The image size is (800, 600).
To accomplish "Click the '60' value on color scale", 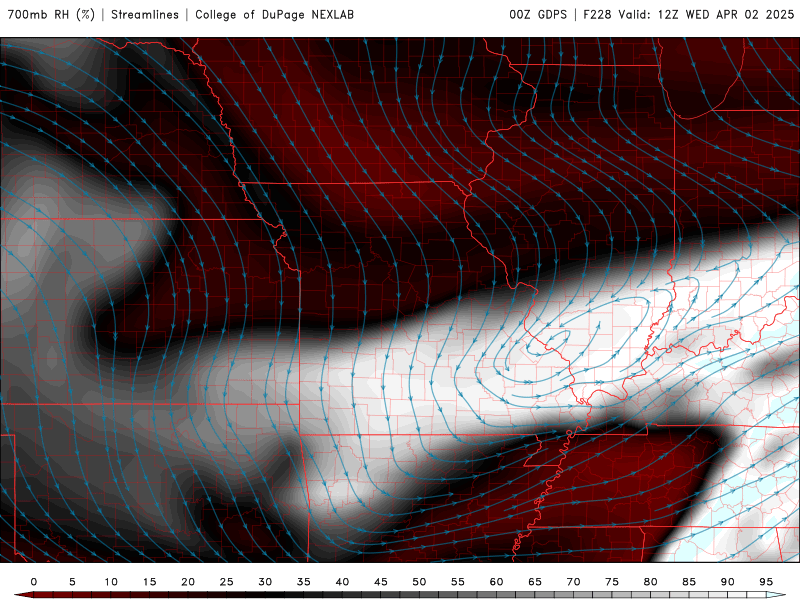I will 496,582.
